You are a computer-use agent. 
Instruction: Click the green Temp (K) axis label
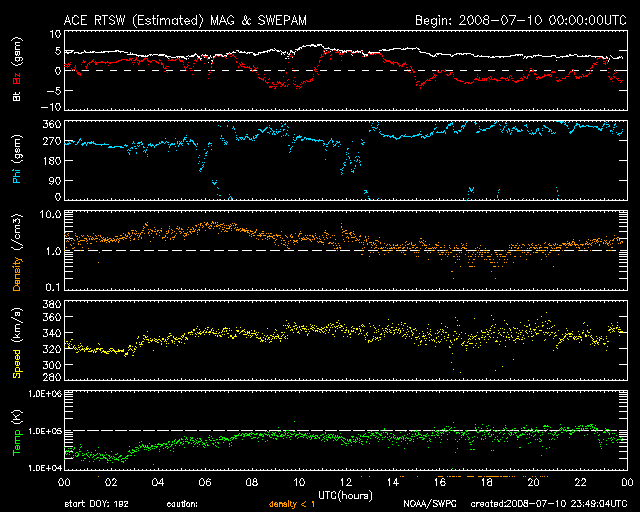pos(16,430)
